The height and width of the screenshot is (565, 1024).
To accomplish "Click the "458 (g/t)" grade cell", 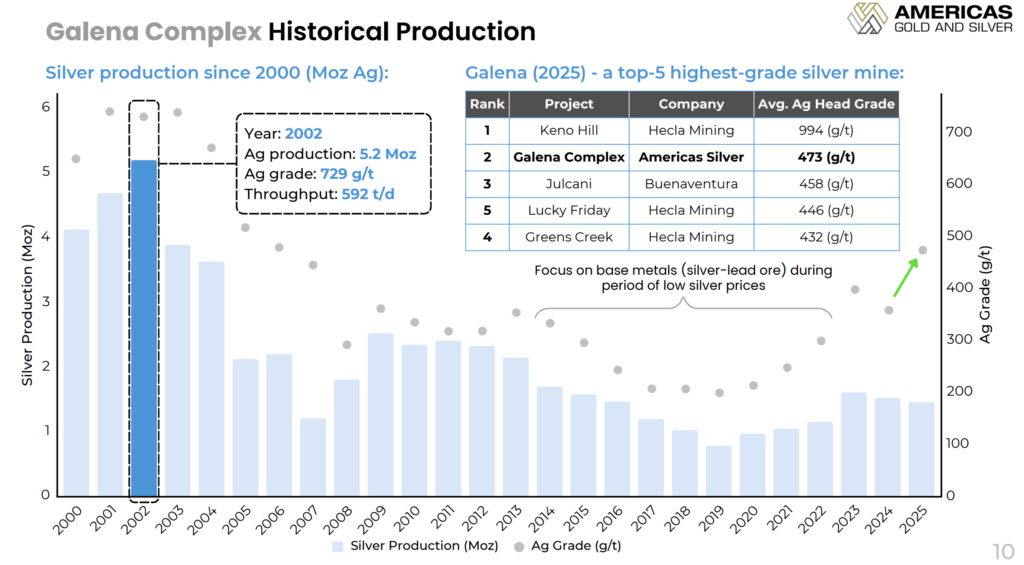I will [826, 184].
